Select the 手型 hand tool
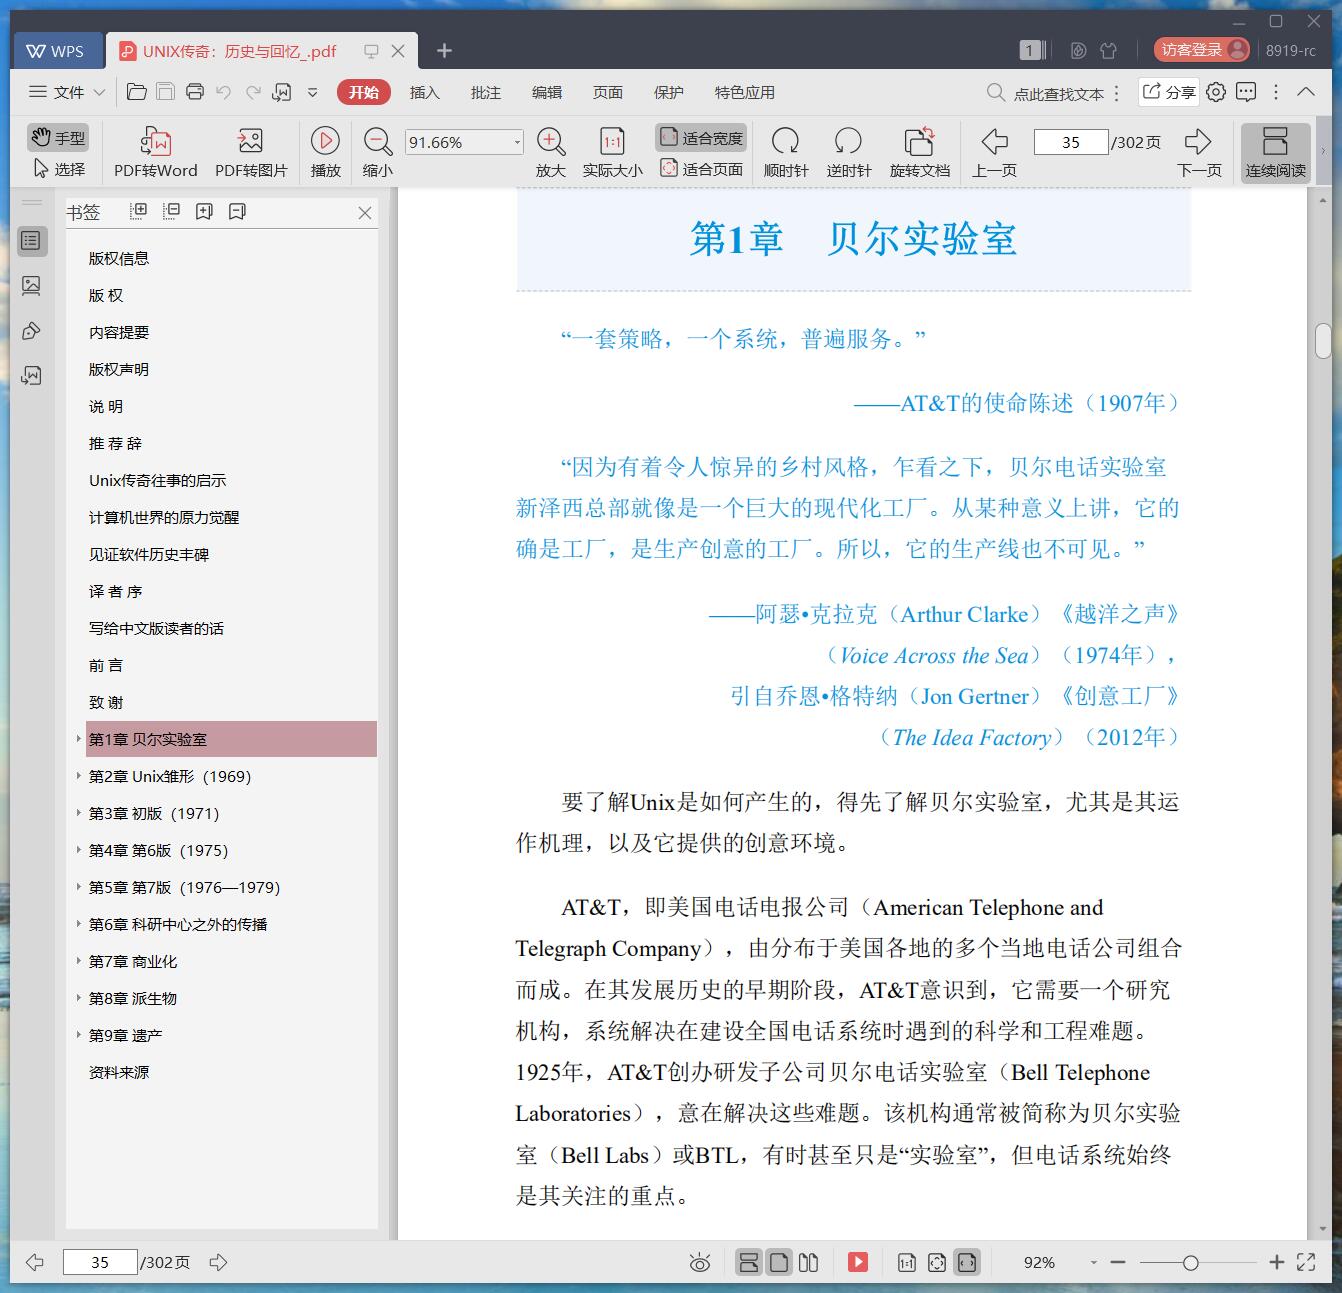This screenshot has width=1342, height=1293. pyautogui.click(x=58, y=137)
